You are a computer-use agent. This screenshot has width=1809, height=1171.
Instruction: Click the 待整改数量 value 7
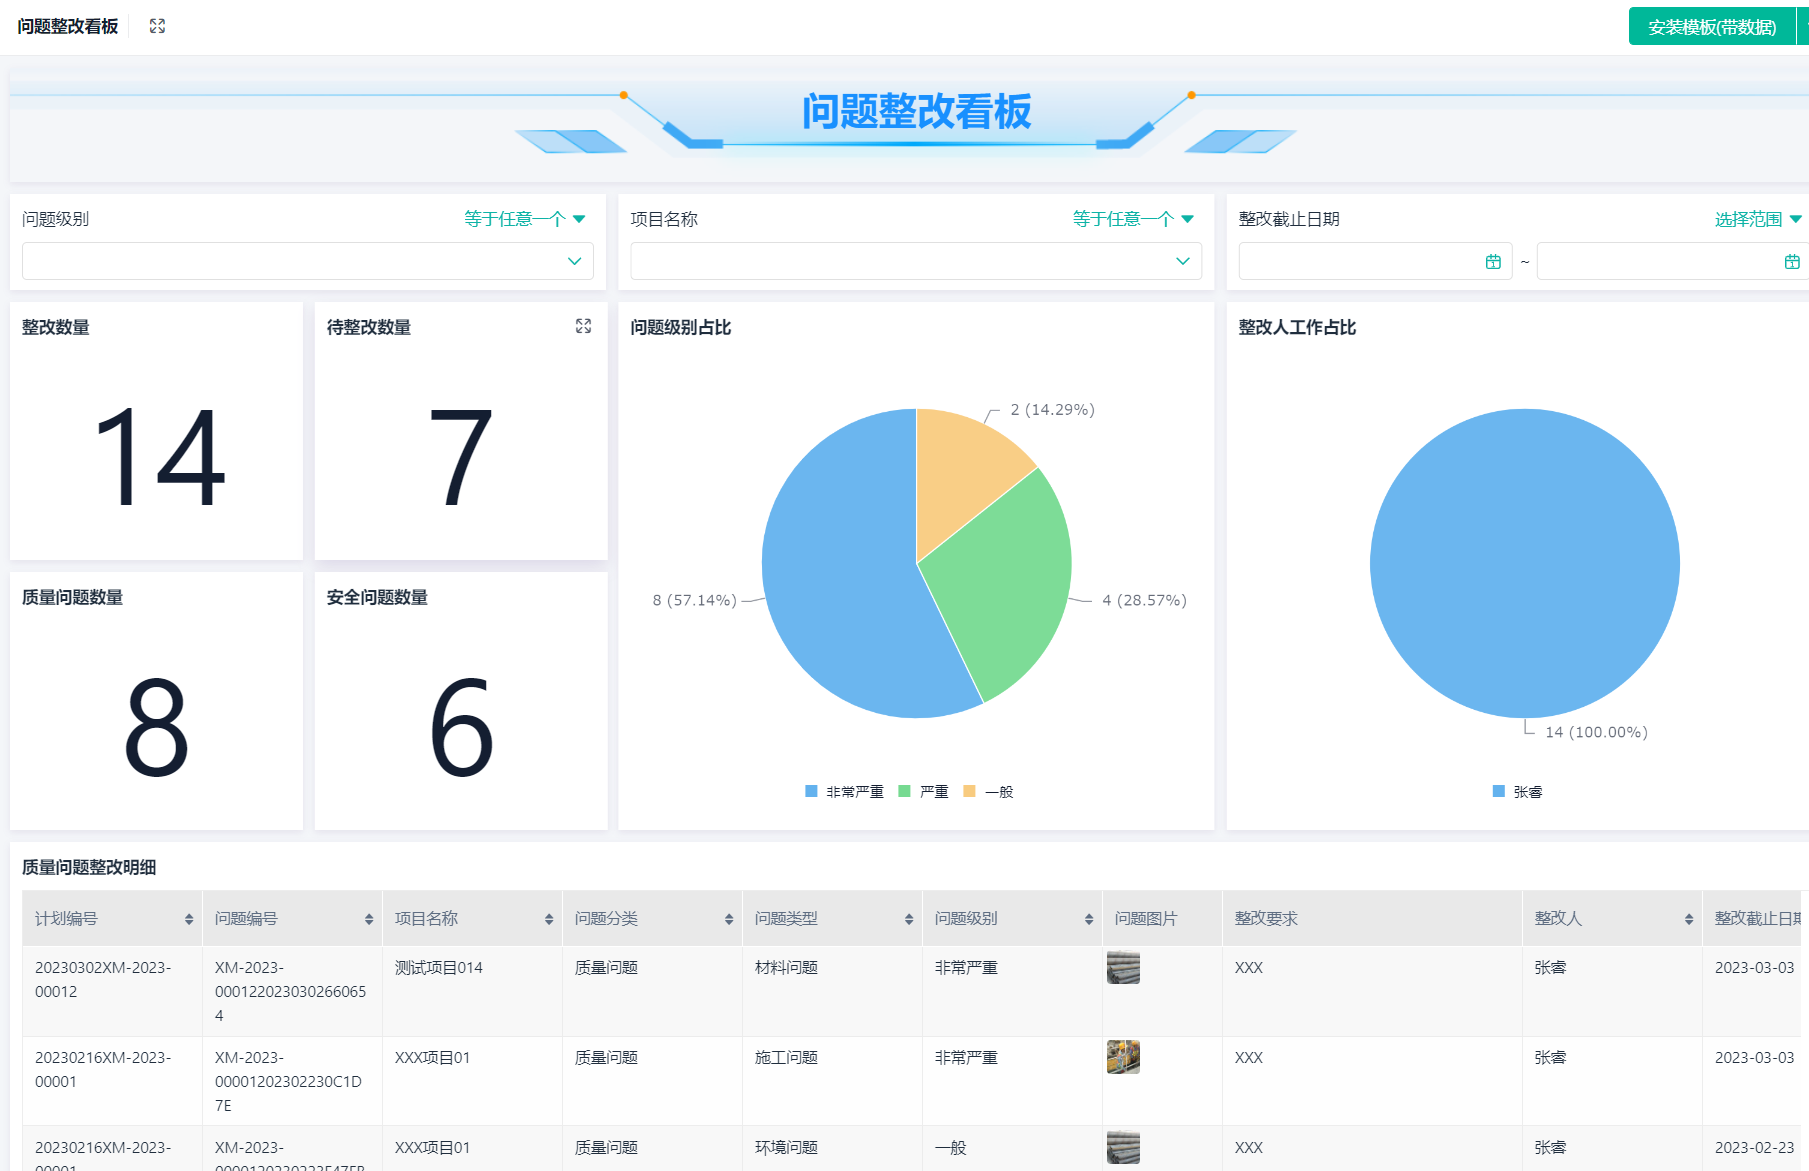(460, 457)
